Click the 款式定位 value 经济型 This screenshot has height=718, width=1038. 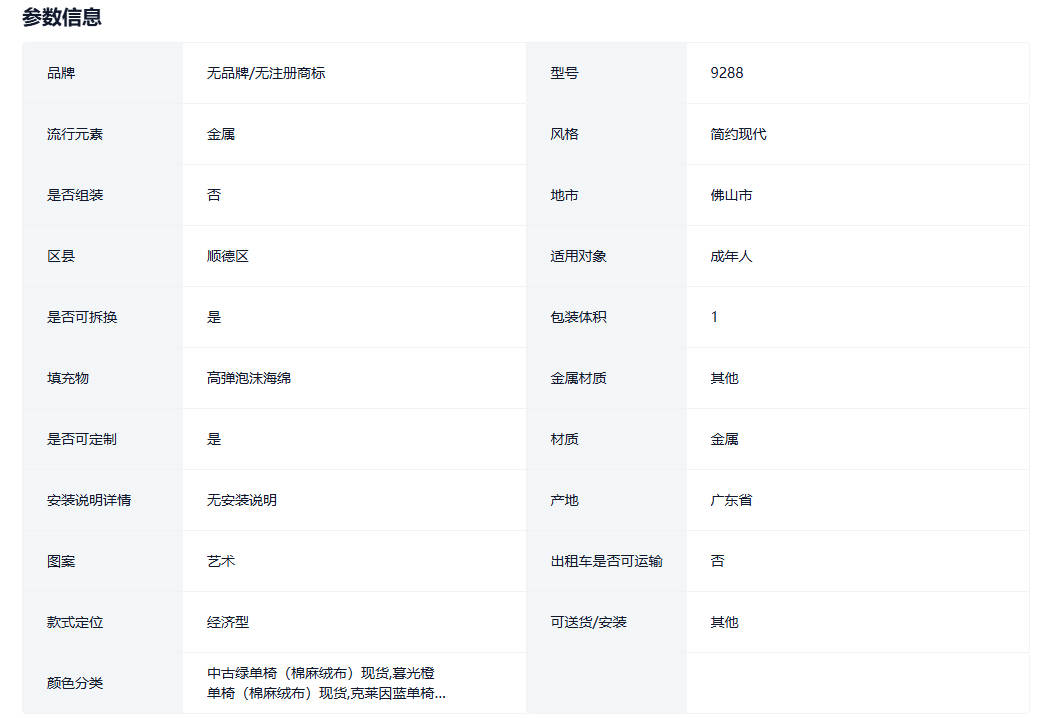pos(228,622)
